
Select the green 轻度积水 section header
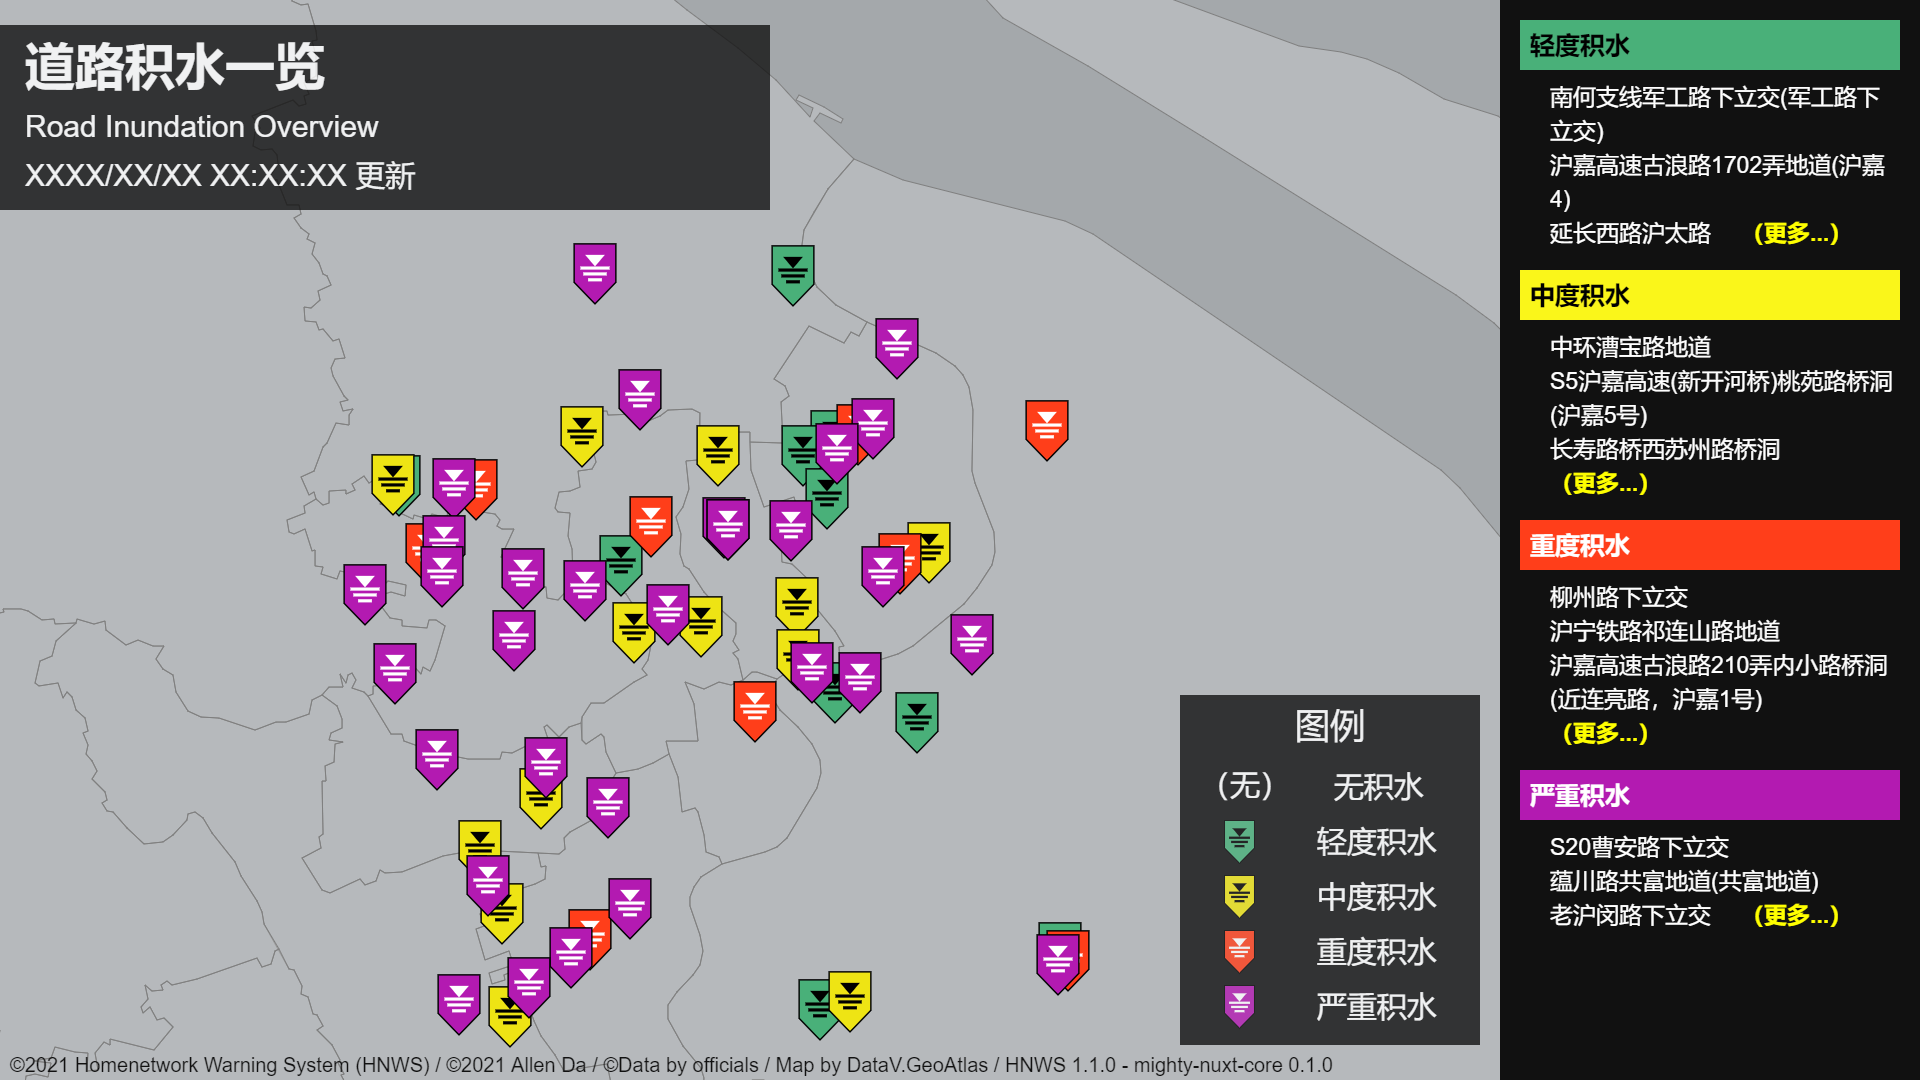(1708, 45)
